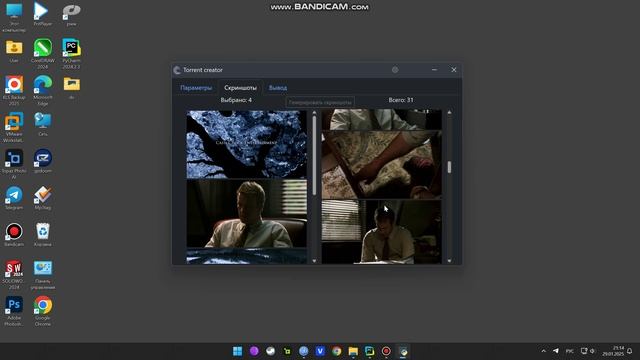
Task: Launch Topaz Photo AI shortcut
Action: [14, 164]
